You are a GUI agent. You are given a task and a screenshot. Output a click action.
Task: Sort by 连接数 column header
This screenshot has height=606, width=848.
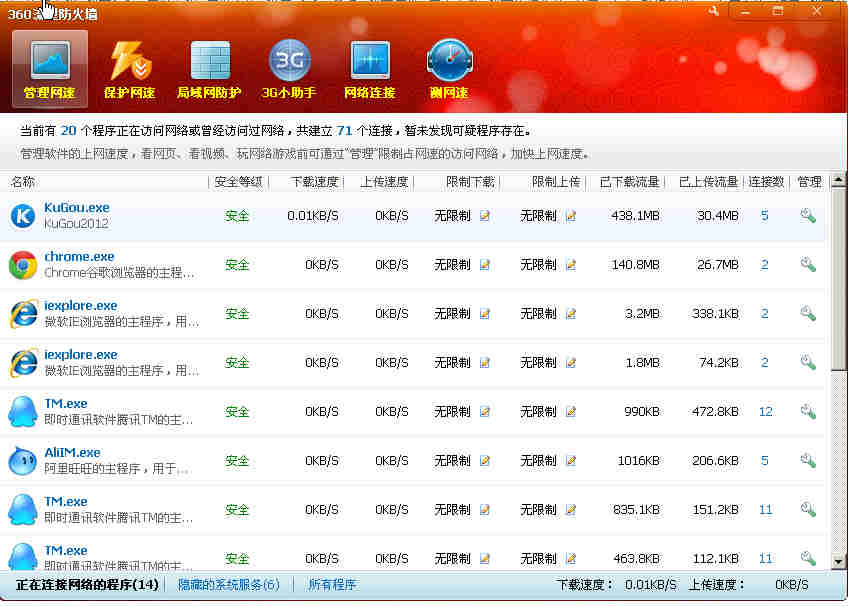tap(766, 182)
